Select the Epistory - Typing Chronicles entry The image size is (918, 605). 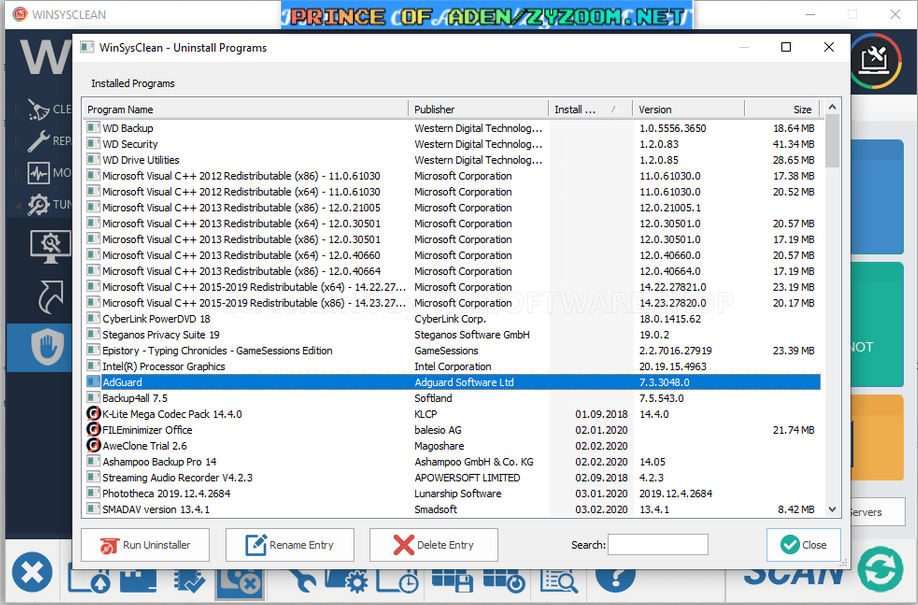tap(453, 350)
